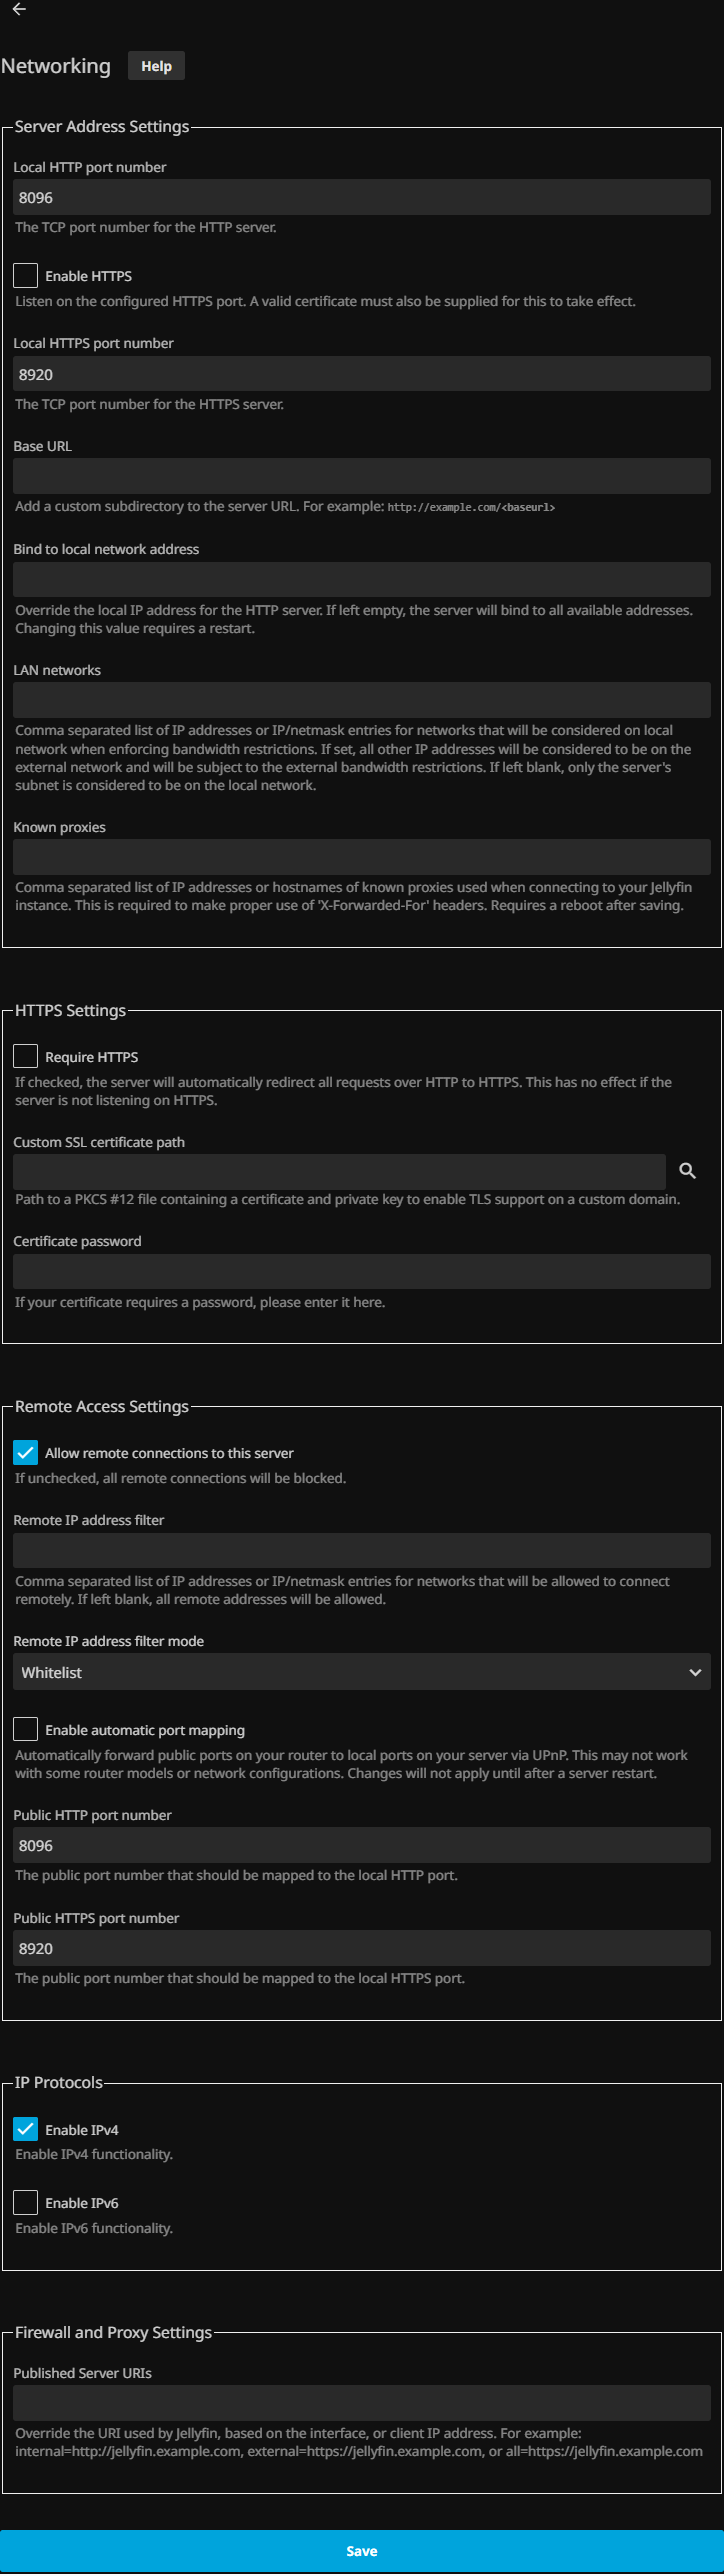
Task: Select the Published Server URIs field
Action: pyautogui.click(x=362, y=2403)
